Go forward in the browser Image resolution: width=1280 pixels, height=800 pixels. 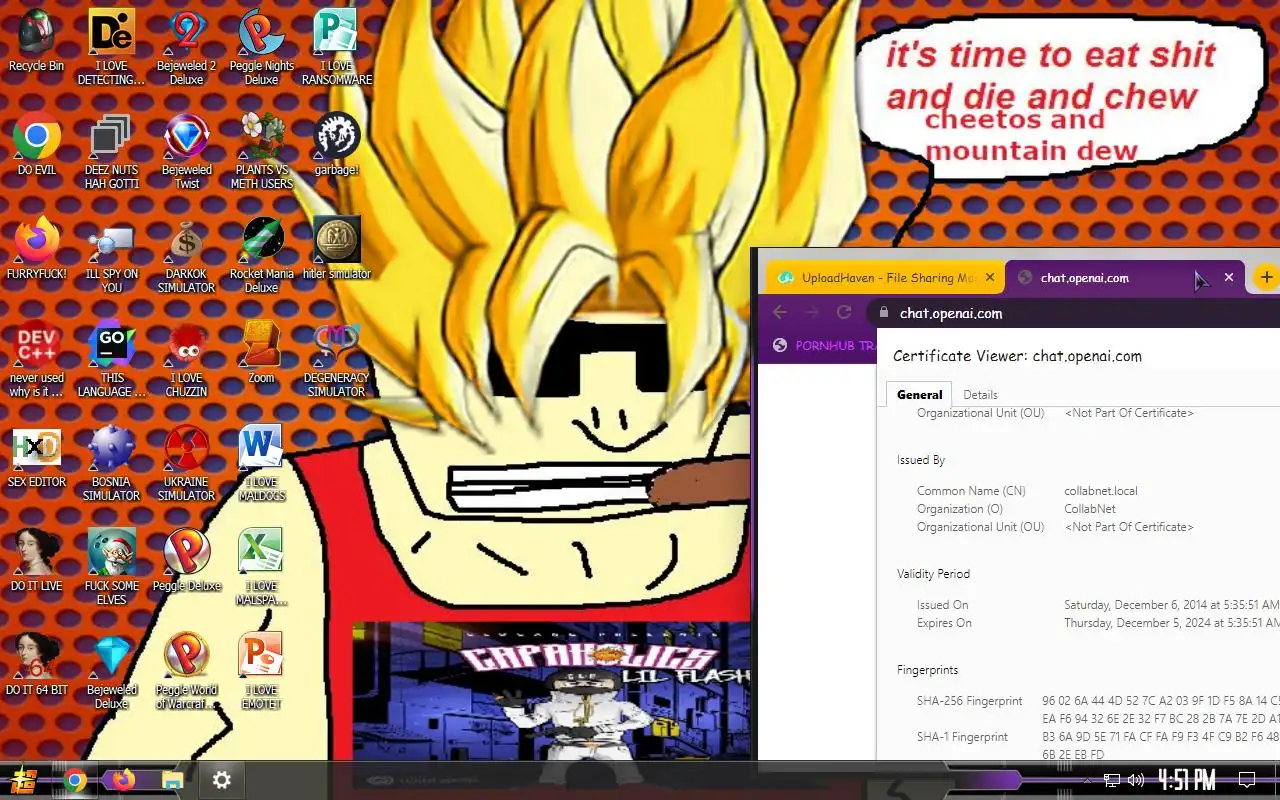pyautogui.click(x=812, y=313)
